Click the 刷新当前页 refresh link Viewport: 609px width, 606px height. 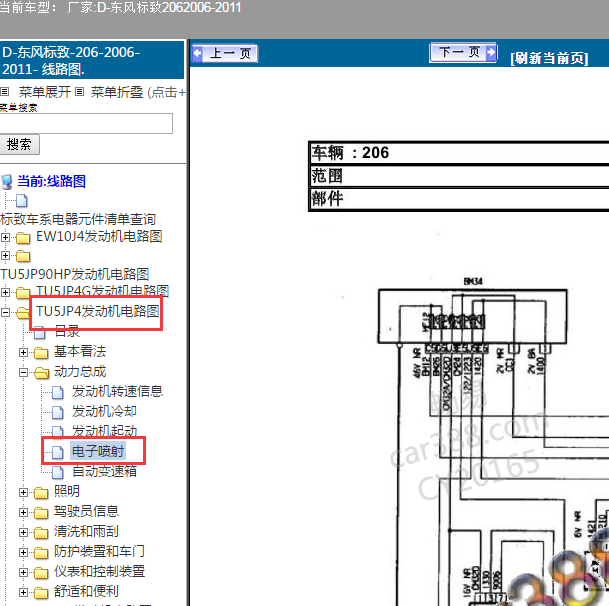(549, 58)
